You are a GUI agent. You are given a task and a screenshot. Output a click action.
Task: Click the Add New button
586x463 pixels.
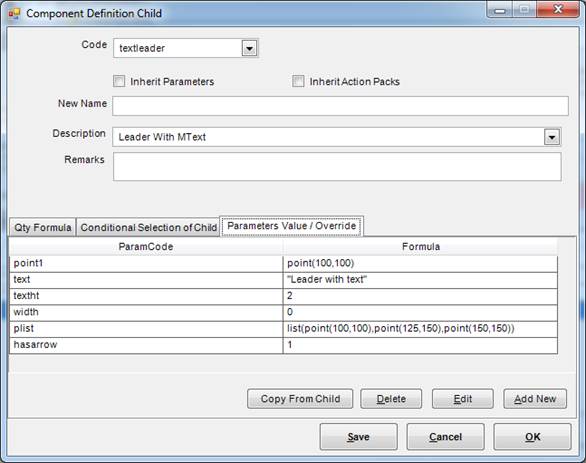[535, 399]
